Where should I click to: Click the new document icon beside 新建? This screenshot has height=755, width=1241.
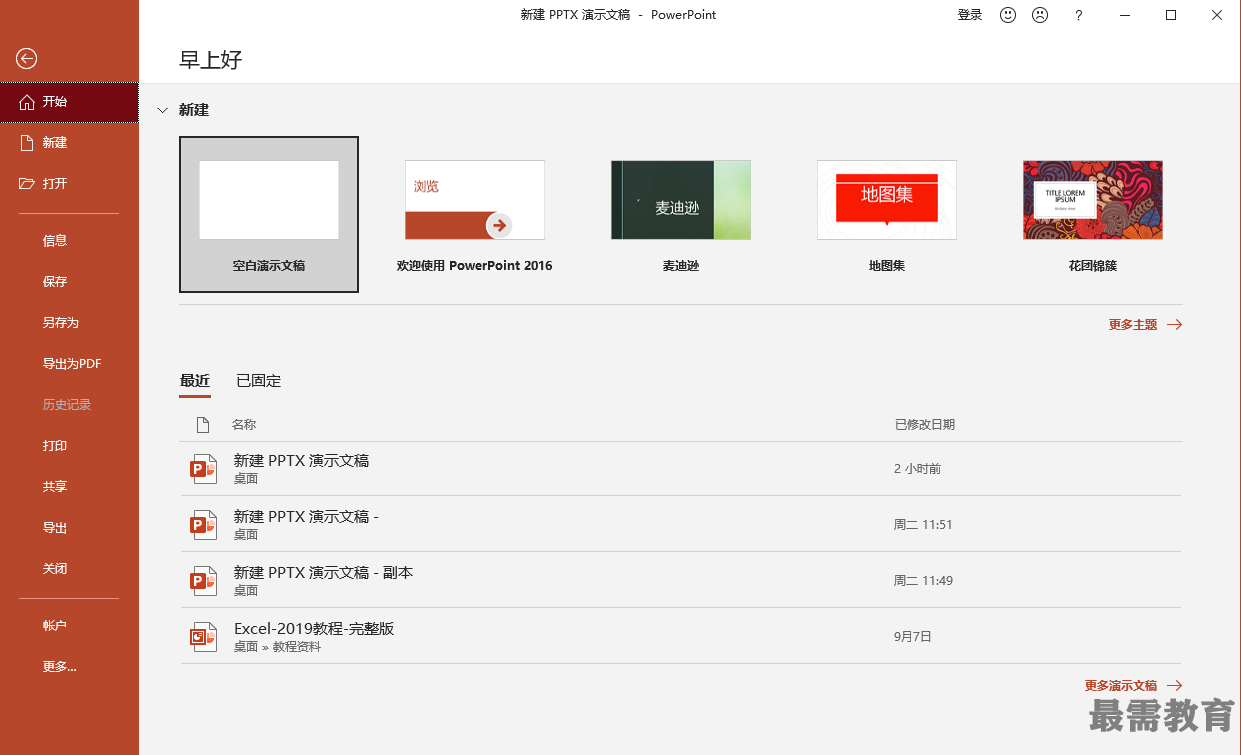click(x=27, y=143)
